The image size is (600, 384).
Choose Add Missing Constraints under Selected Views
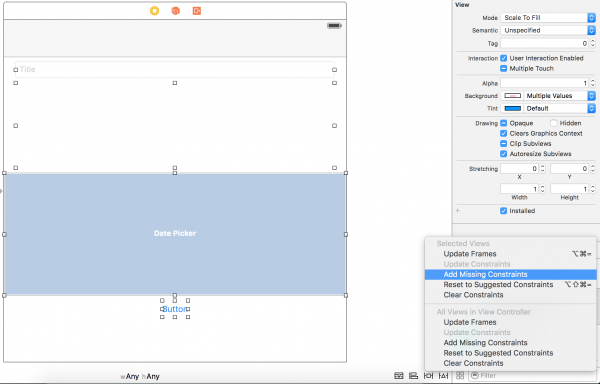tap(510, 274)
